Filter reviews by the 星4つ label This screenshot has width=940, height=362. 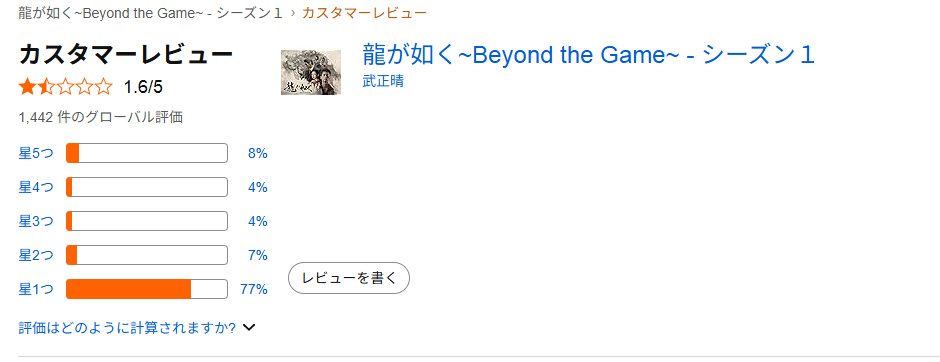coord(35,188)
